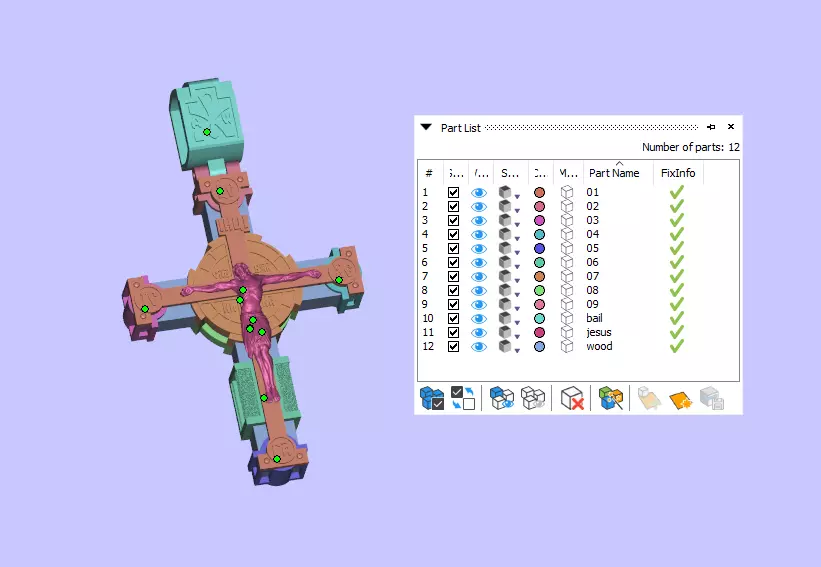Close the Part List panel
This screenshot has height=567, width=821.
coord(731,127)
